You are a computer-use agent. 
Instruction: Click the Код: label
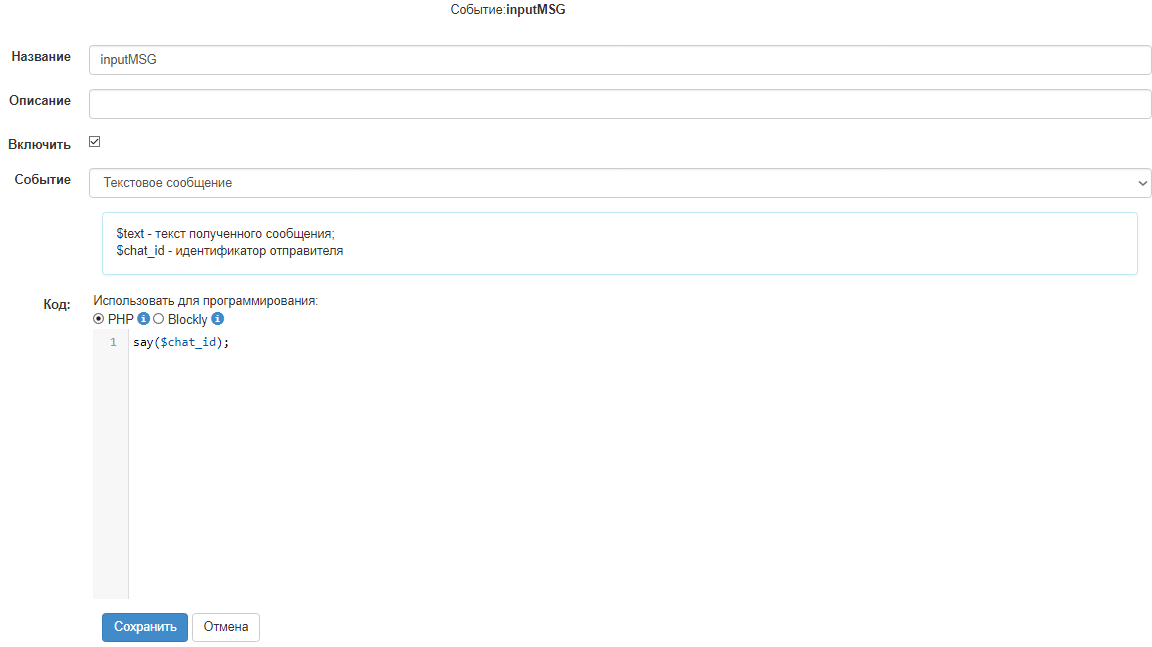click(57, 304)
